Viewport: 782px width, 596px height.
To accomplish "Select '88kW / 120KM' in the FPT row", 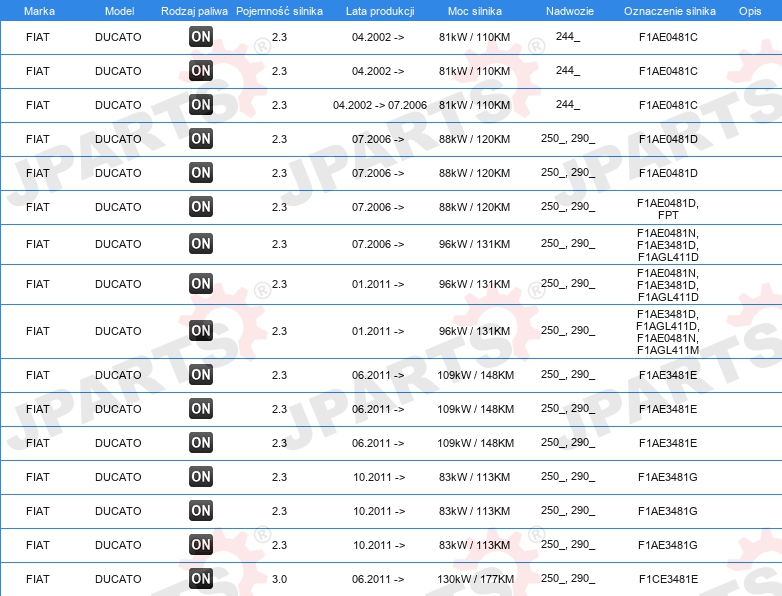I will pyautogui.click(x=475, y=207).
